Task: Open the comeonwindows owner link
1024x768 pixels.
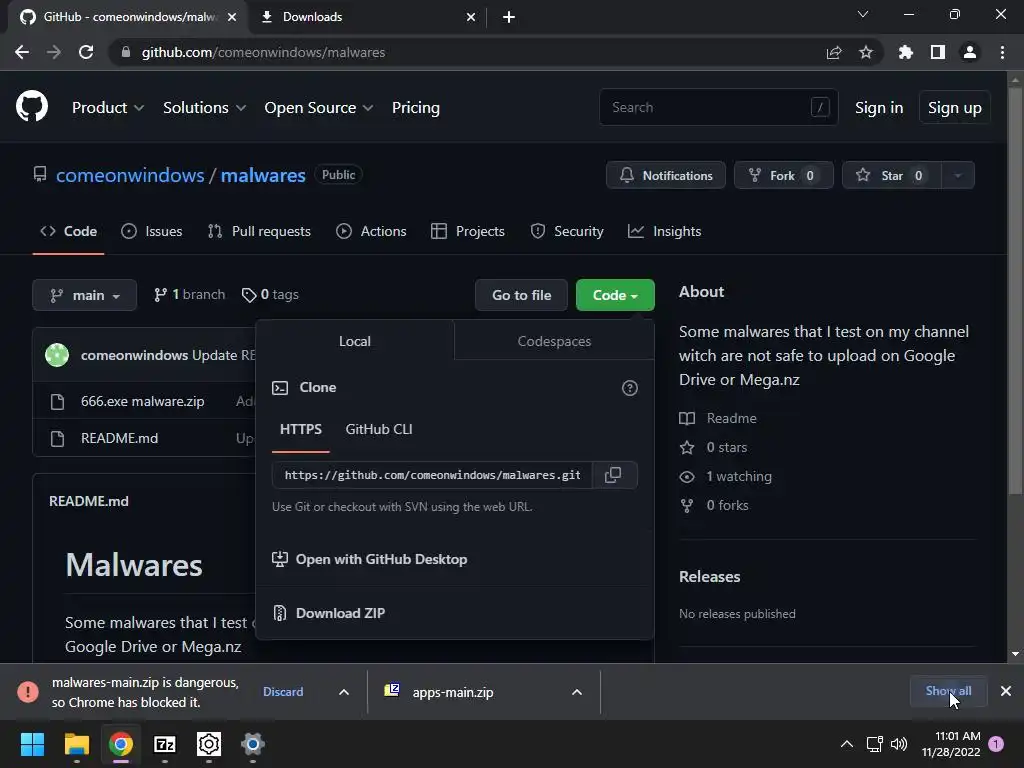Action: click(x=130, y=175)
